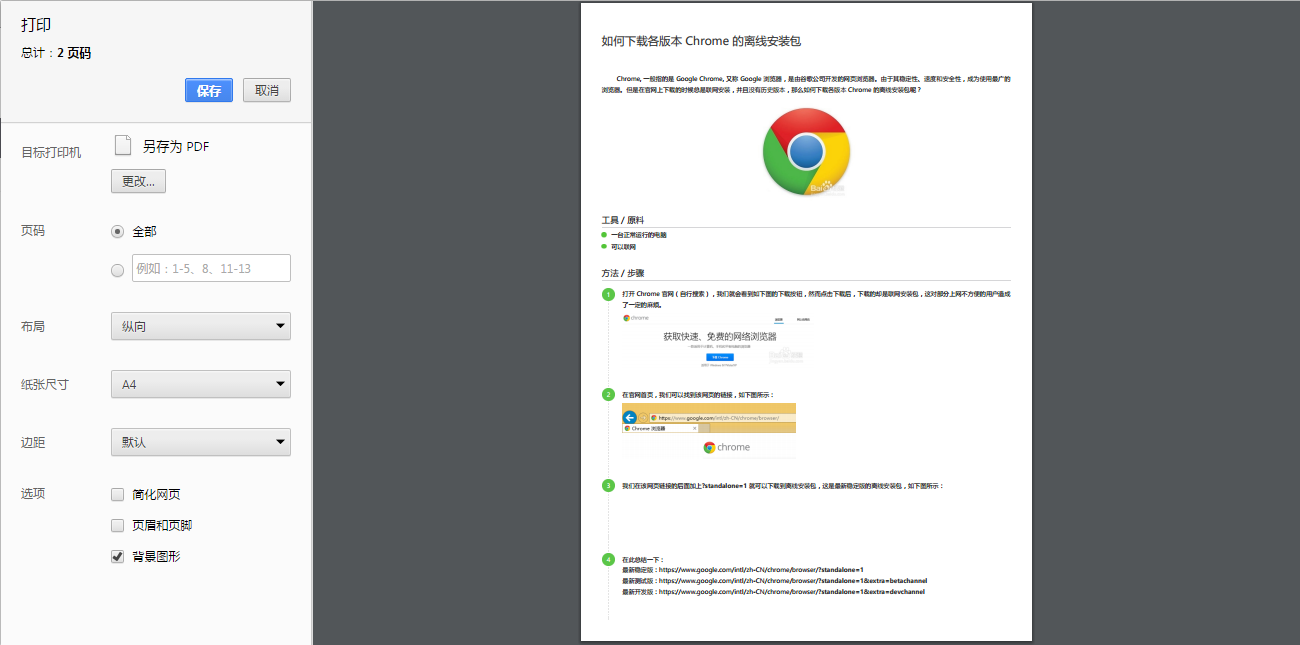Click the step 1 Chrome download page thumbnail

tap(719, 341)
